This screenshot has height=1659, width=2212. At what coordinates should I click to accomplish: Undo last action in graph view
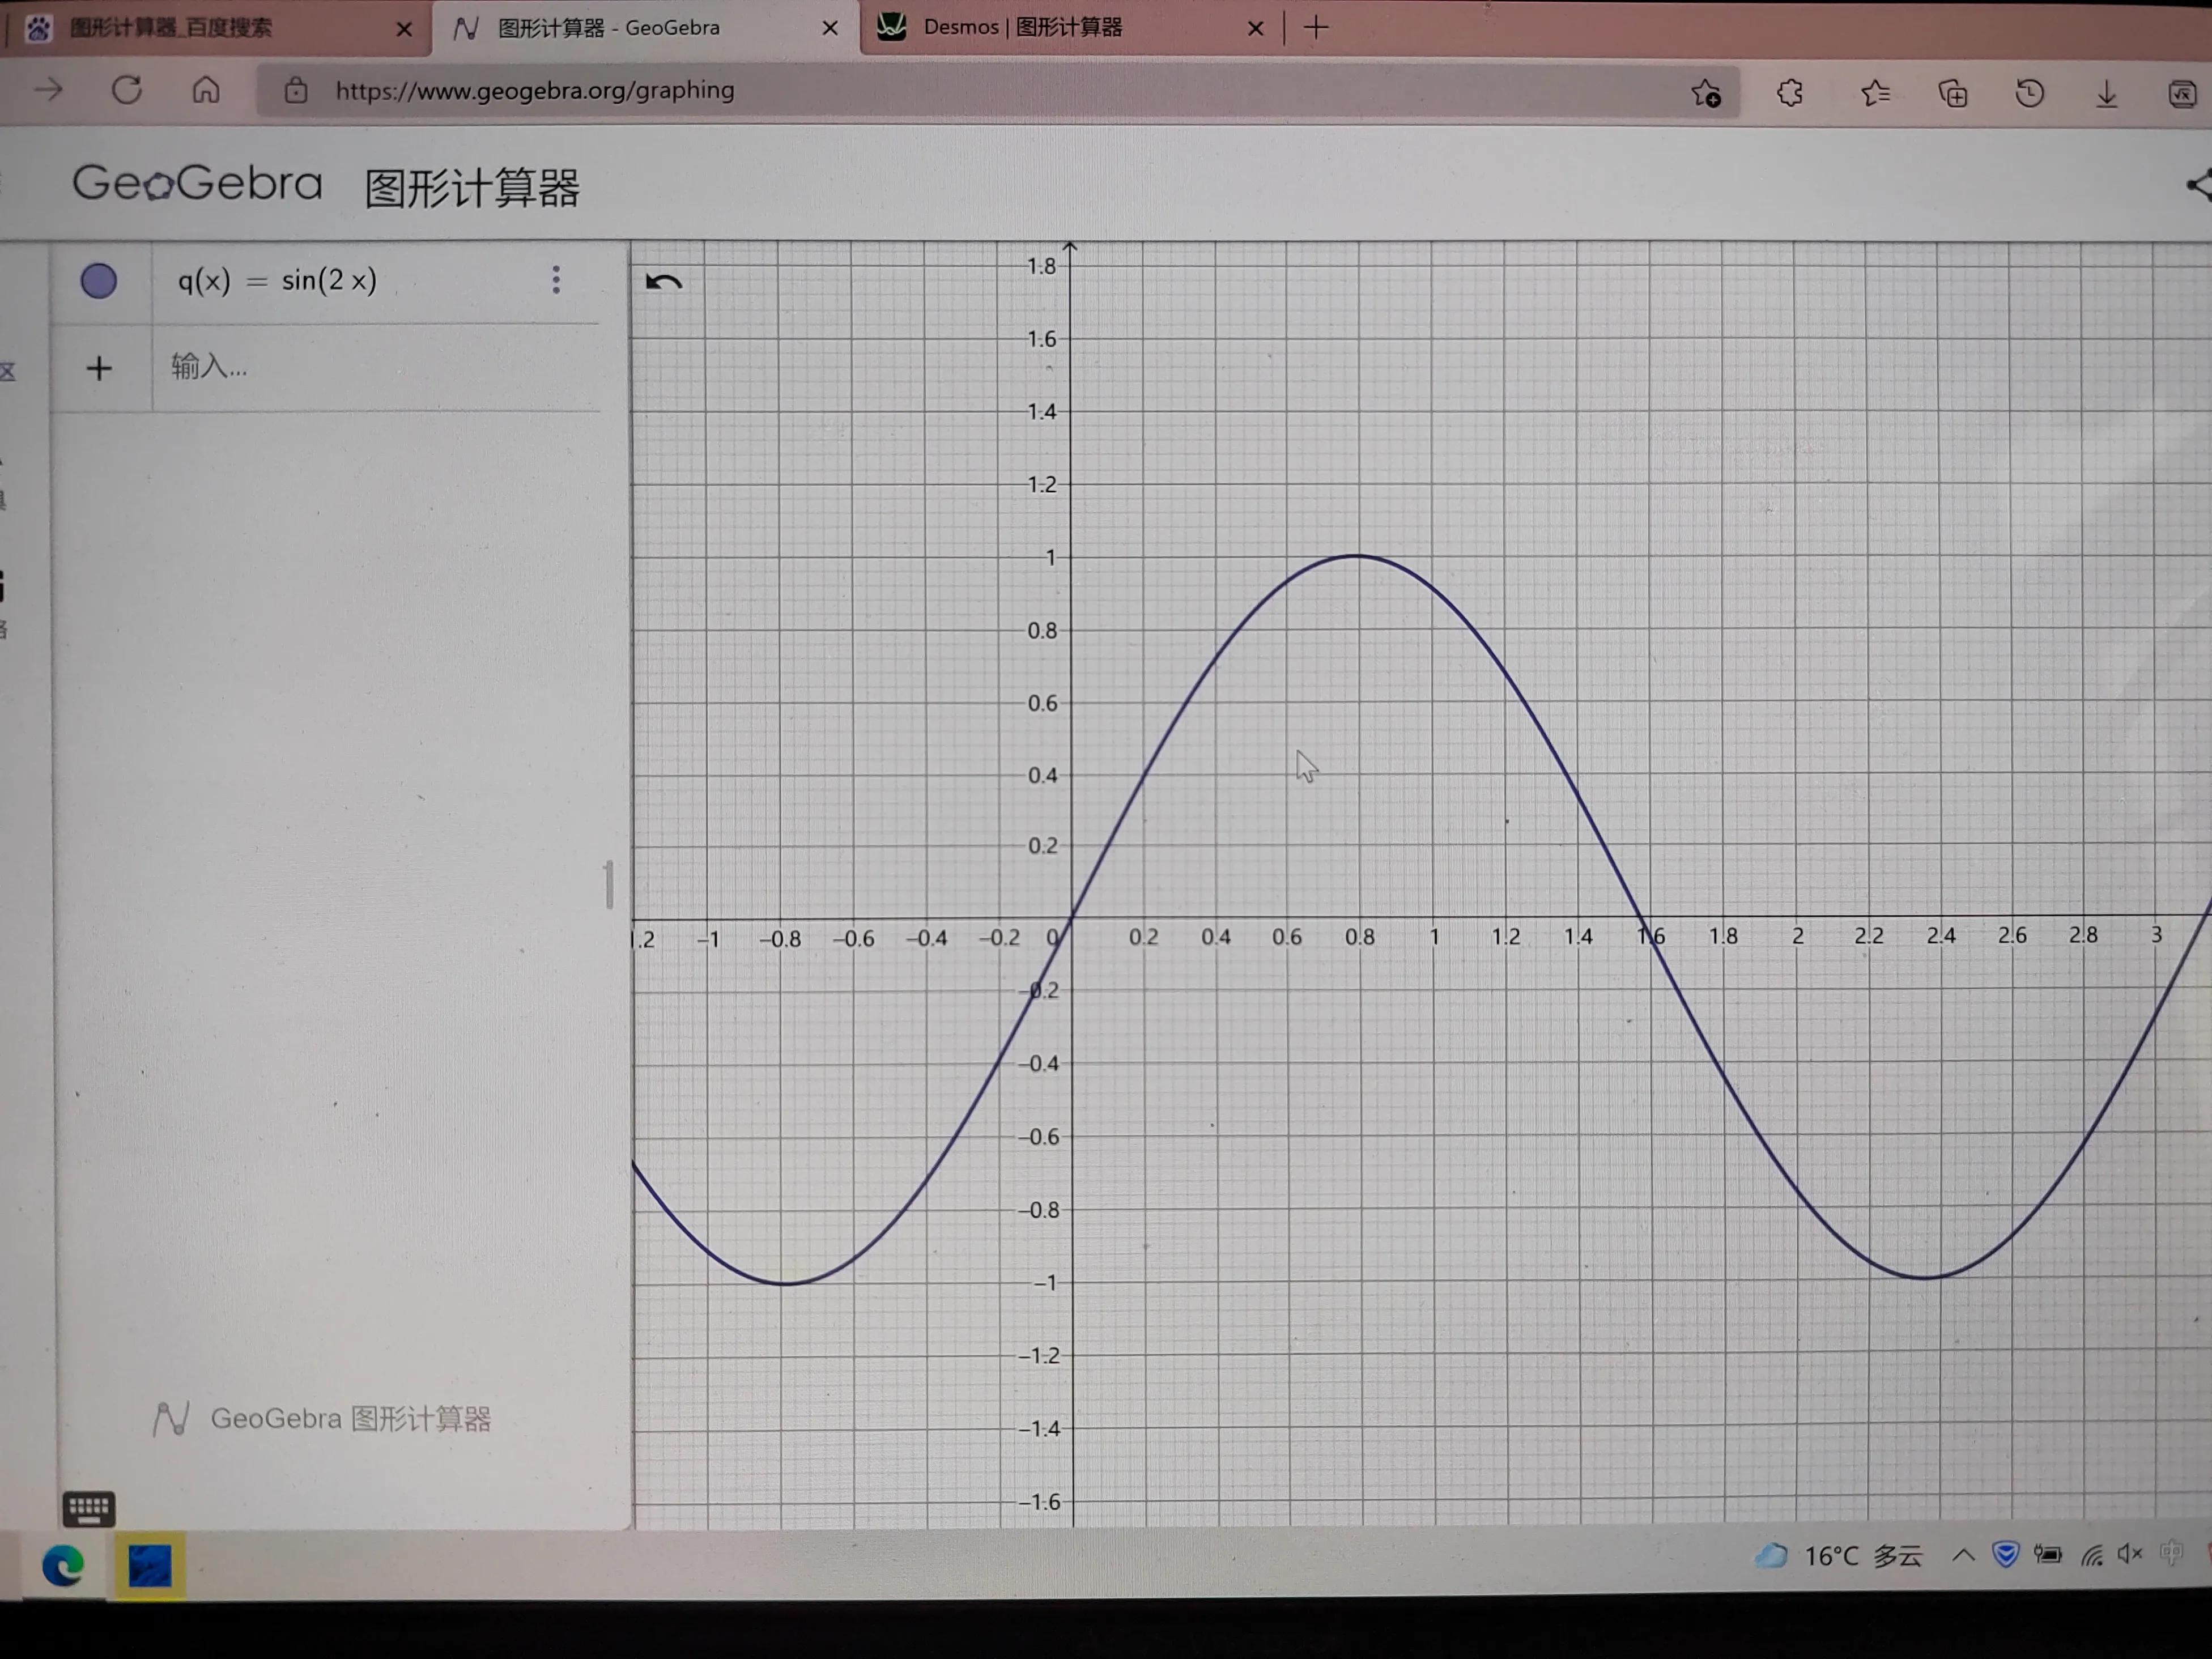pyautogui.click(x=663, y=283)
